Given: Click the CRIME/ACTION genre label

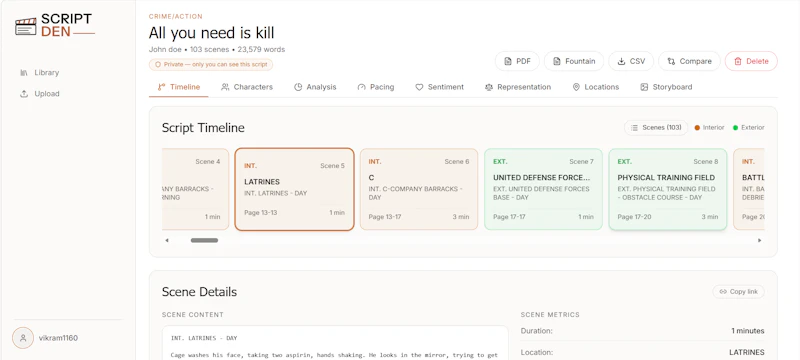Looking at the screenshot, I should pyautogui.click(x=176, y=17).
